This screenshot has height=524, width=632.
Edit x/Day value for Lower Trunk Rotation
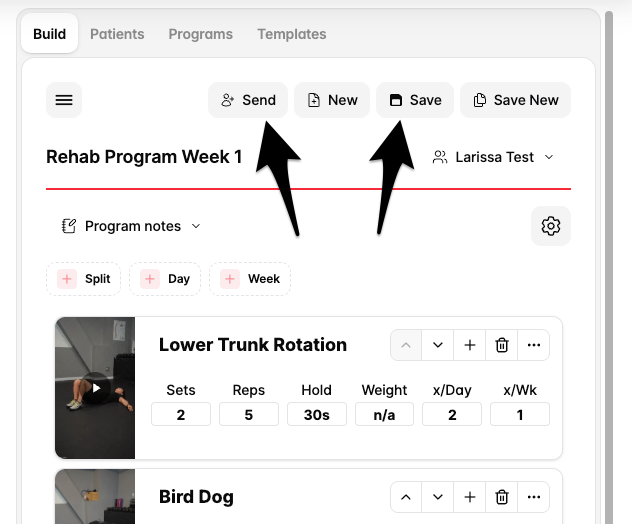tap(452, 414)
